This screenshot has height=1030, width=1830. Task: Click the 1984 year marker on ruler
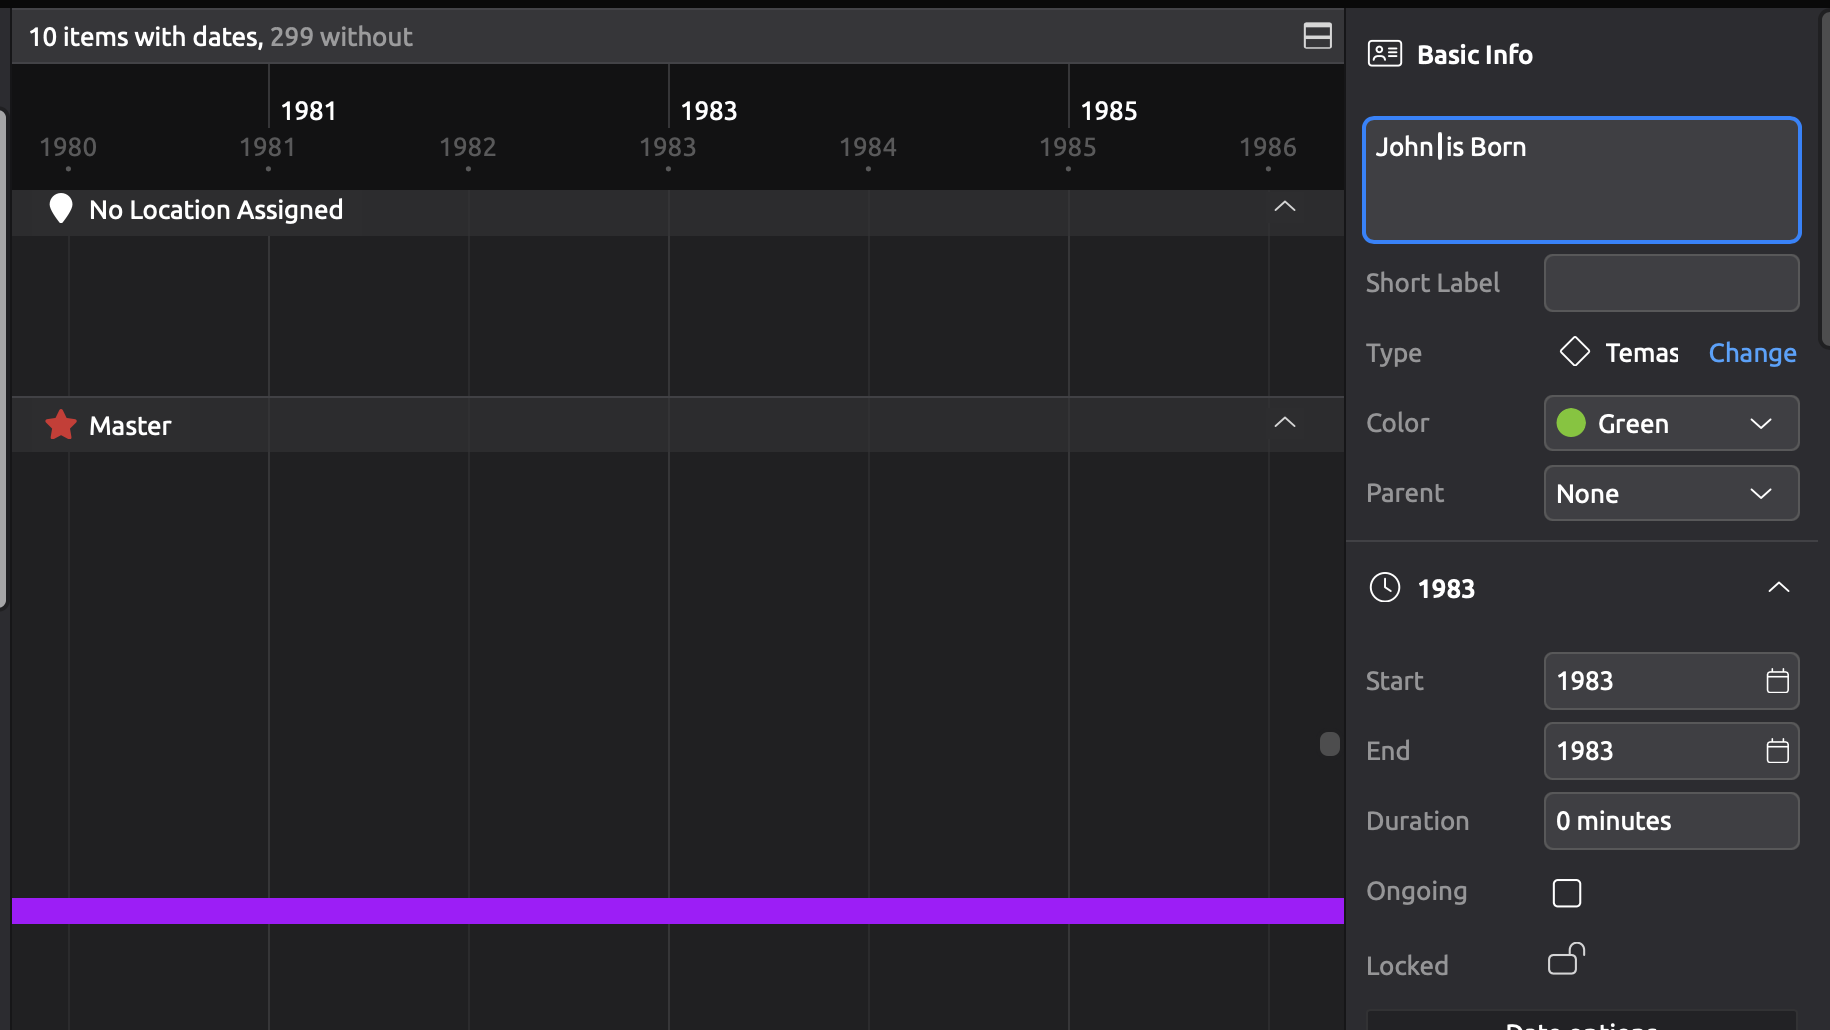[x=868, y=147]
